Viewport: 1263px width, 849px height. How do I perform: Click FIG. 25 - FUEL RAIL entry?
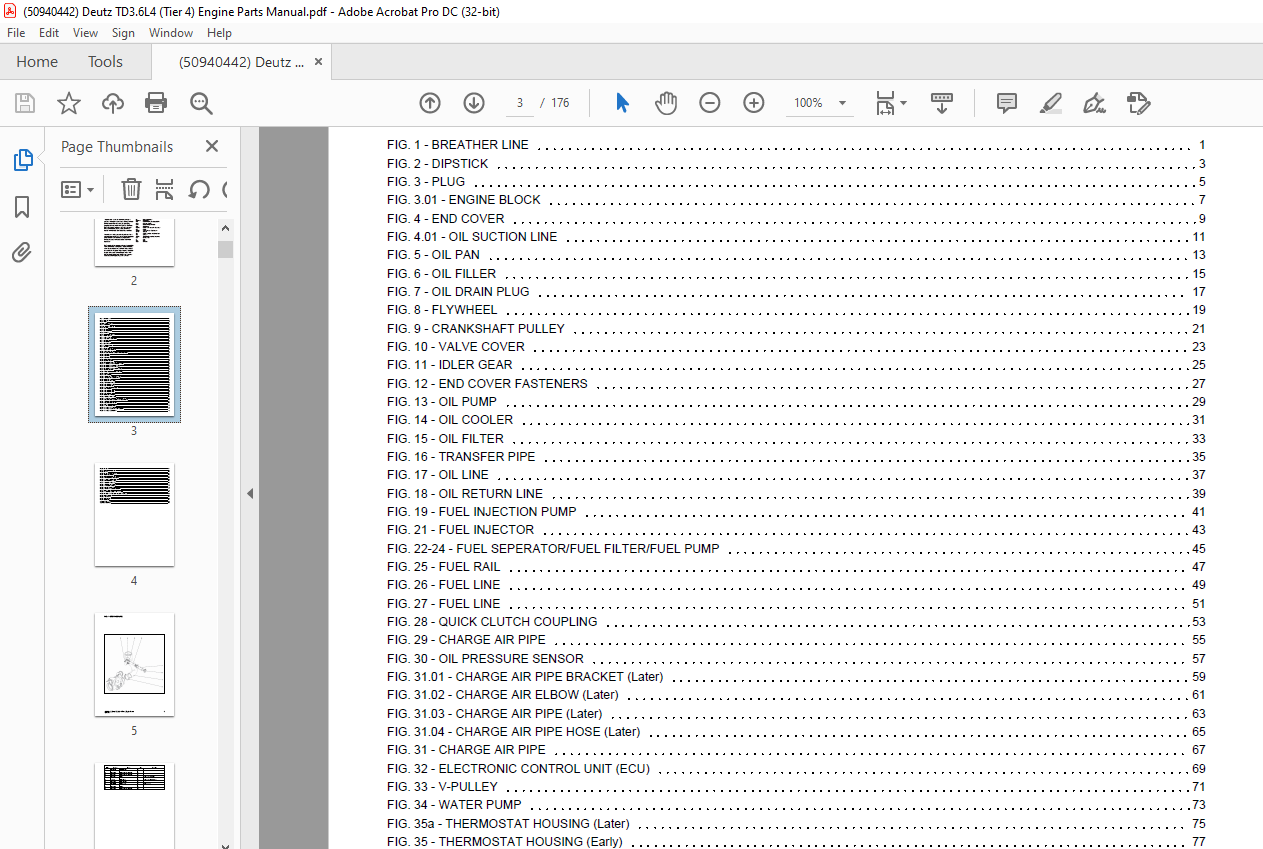(x=443, y=567)
